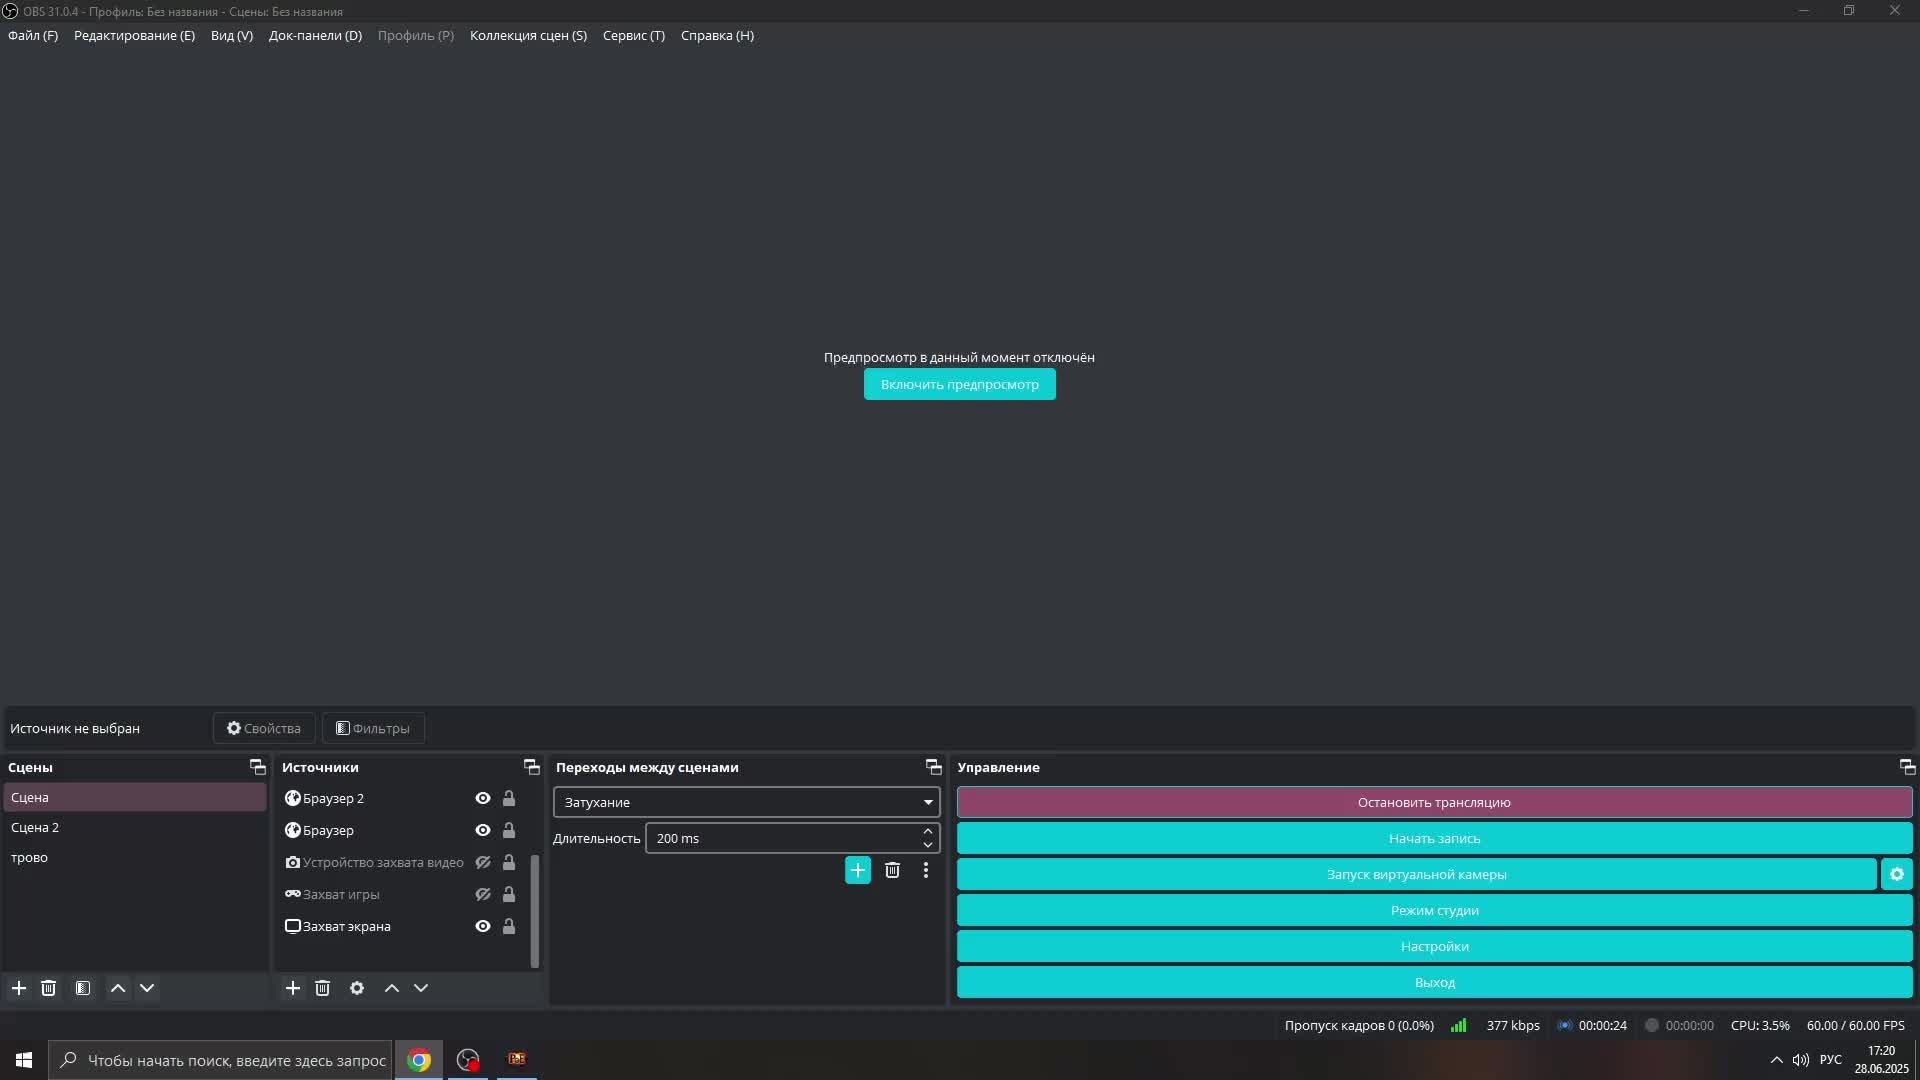This screenshot has height=1080, width=1920.
Task: Click Остановить трансляцию button
Action: tap(1434, 802)
